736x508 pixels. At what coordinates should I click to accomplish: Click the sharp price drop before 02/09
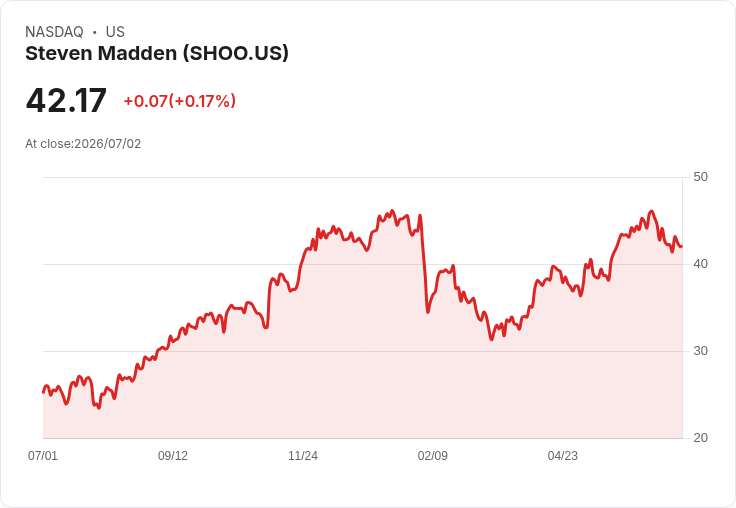(424, 265)
